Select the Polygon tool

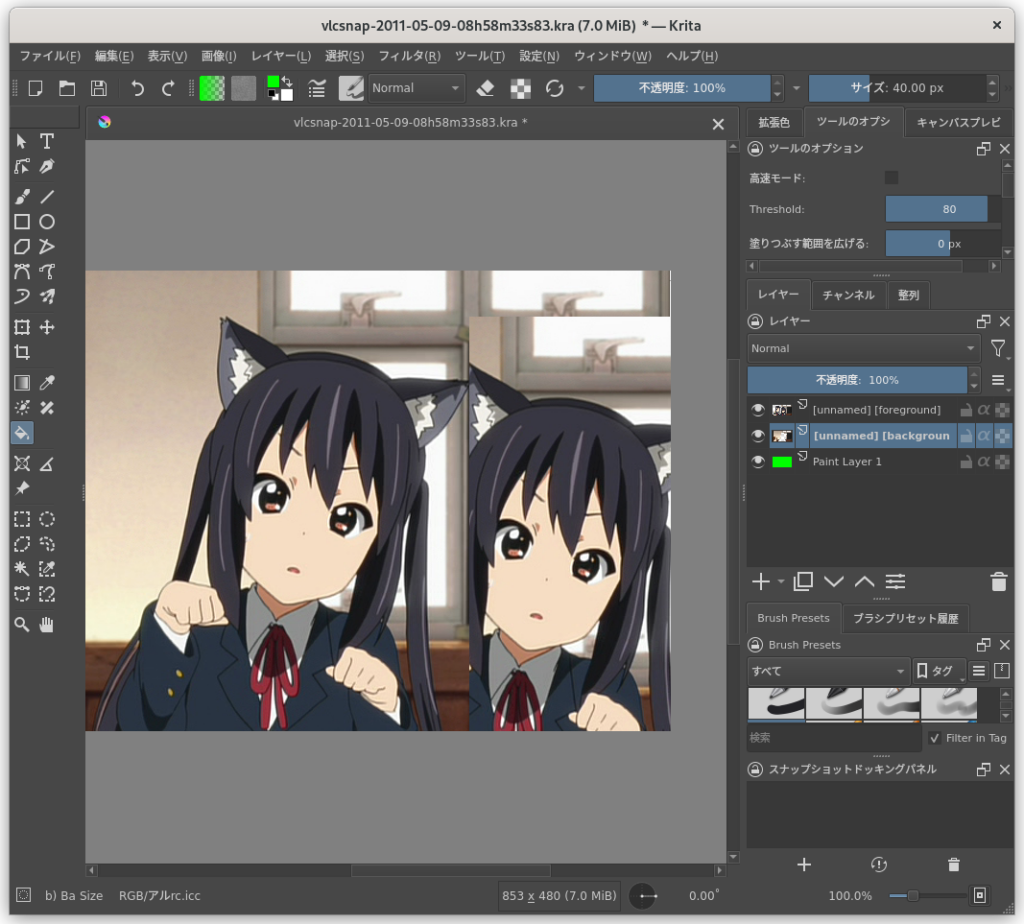point(22,247)
